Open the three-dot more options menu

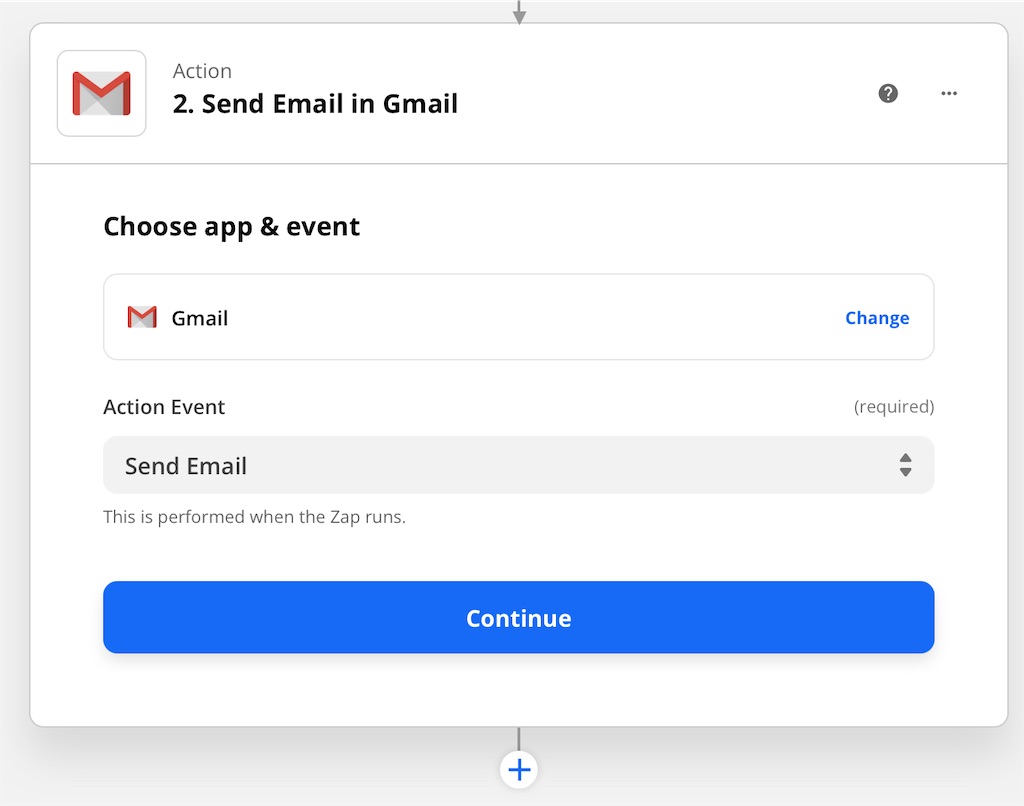click(949, 93)
